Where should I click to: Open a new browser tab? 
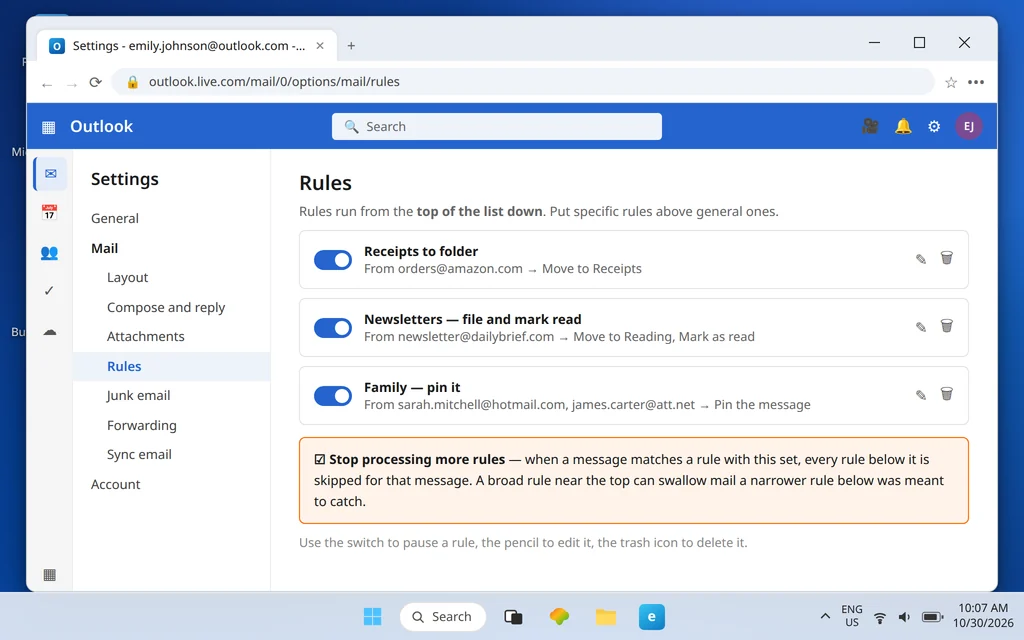pyautogui.click(x=351, y=46)
